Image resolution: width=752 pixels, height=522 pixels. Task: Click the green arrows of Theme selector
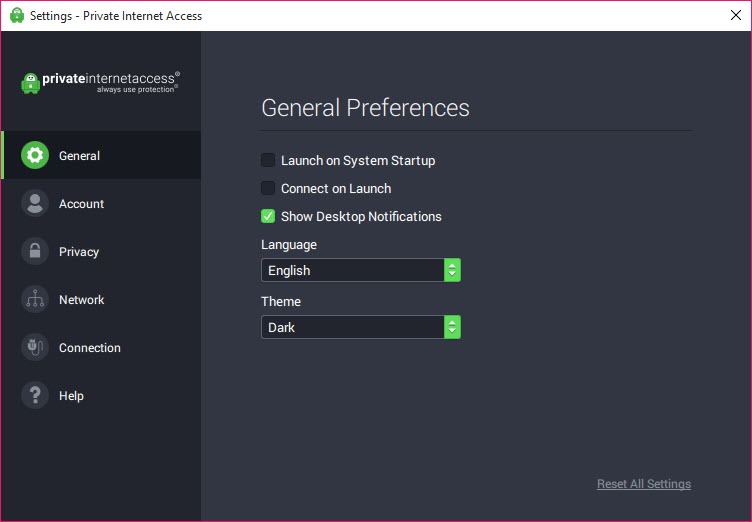coord(452,327)
